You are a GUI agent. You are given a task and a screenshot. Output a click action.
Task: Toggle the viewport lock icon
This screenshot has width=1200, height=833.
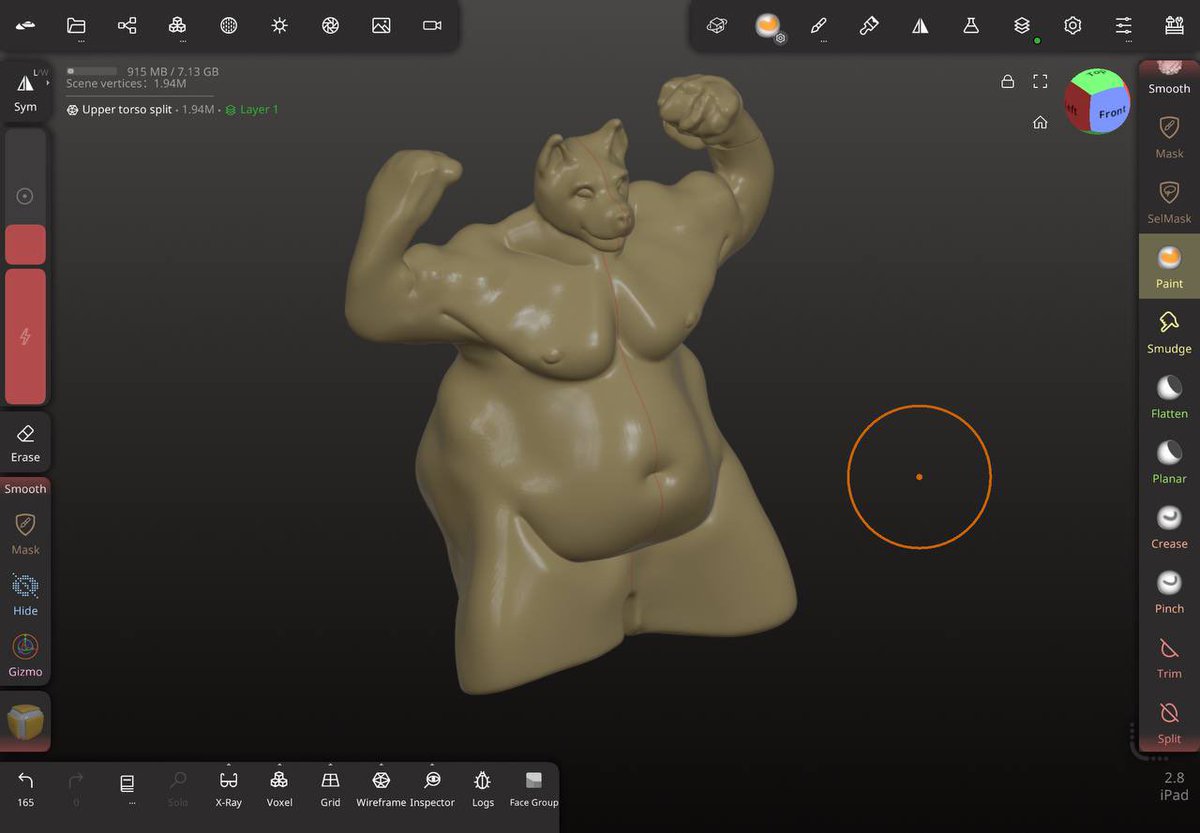pyautogui.click(x=1008, y=81)
